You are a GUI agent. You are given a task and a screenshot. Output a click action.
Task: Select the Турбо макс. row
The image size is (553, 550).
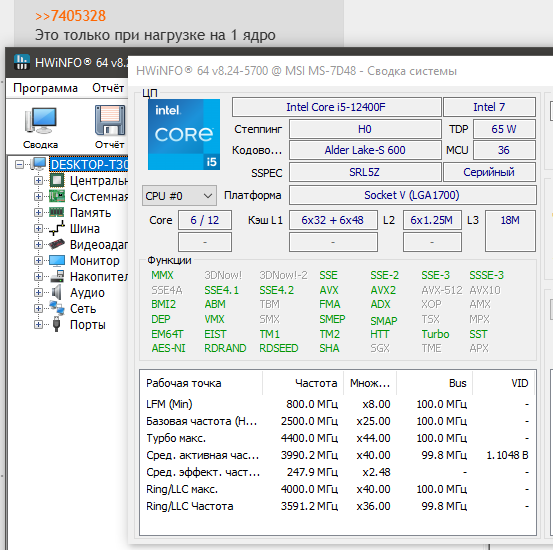(x=338, y=438)
